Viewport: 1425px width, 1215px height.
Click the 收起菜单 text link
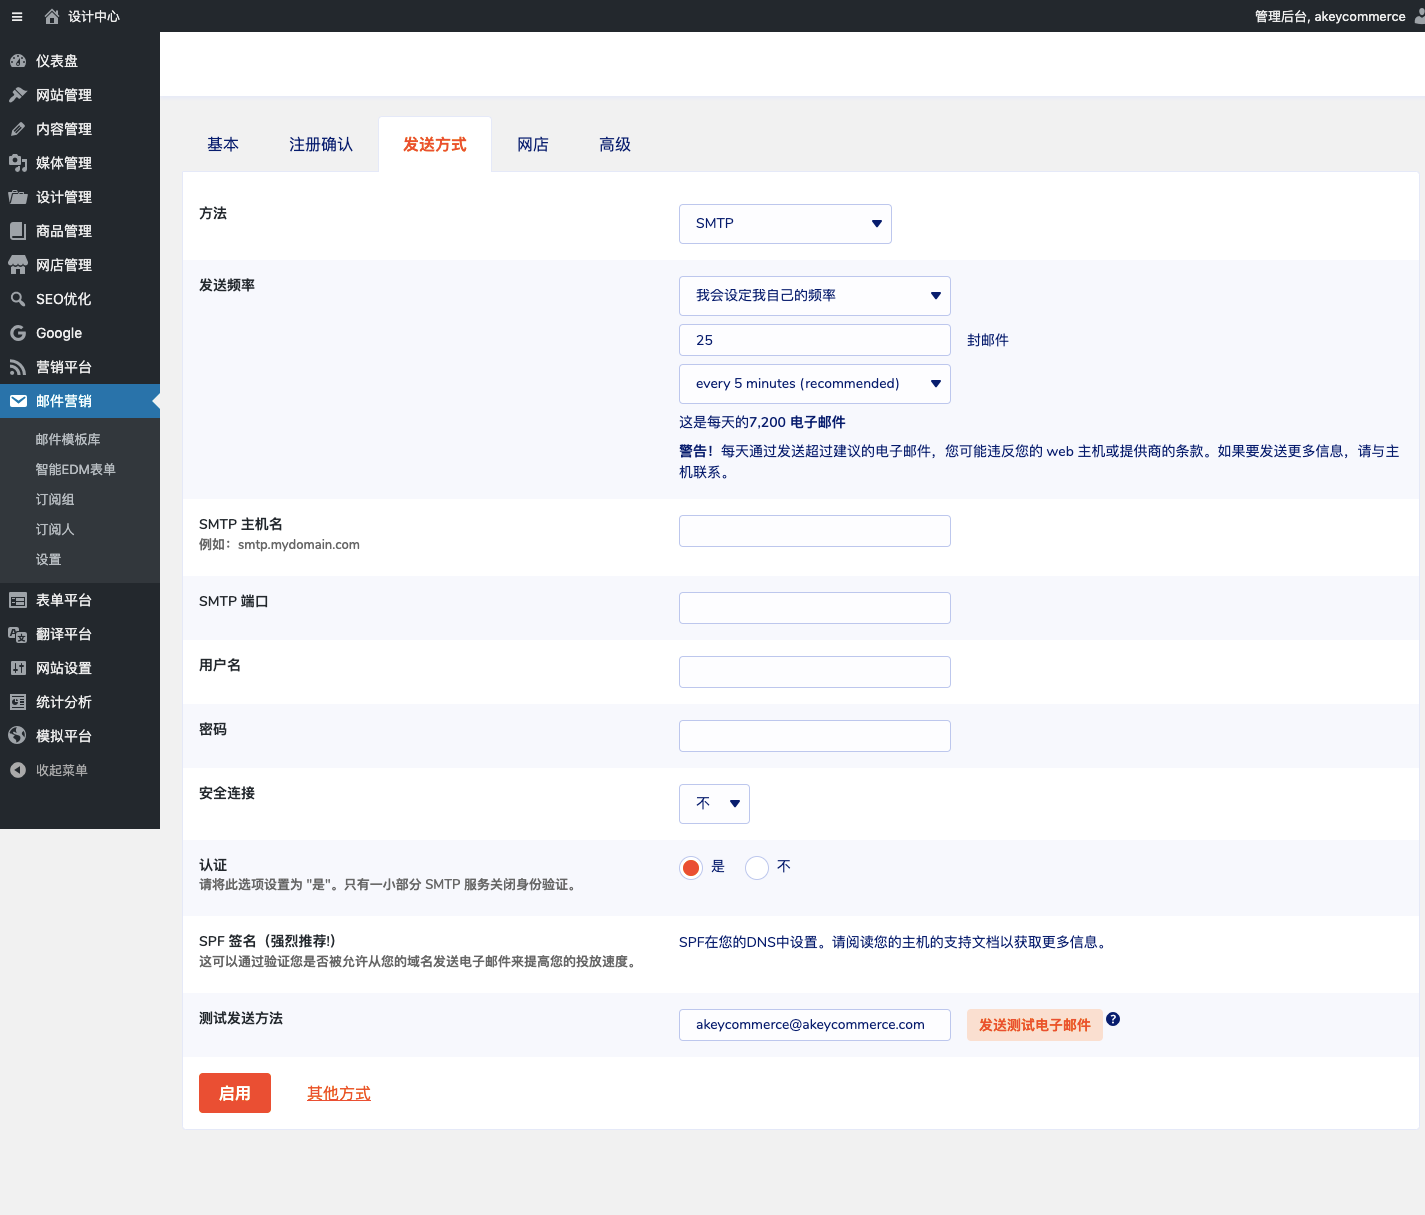point(62,770)
